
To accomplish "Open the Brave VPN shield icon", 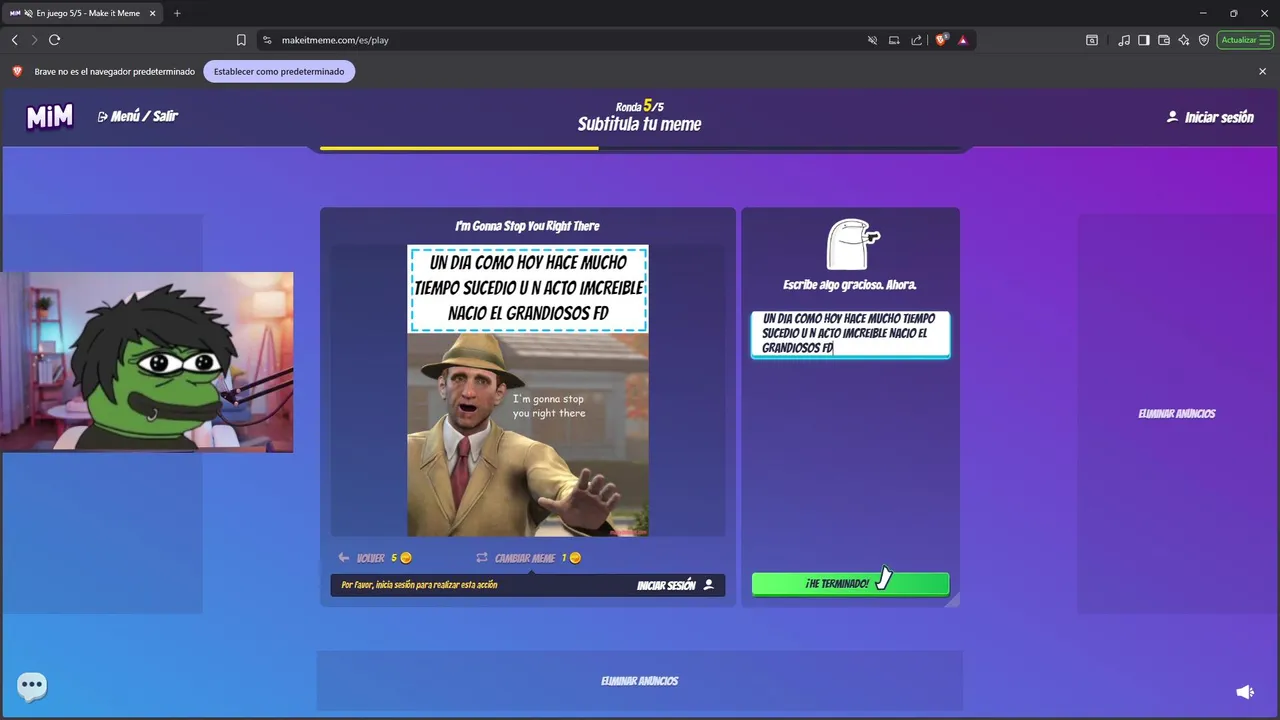I will point(1204,40).
